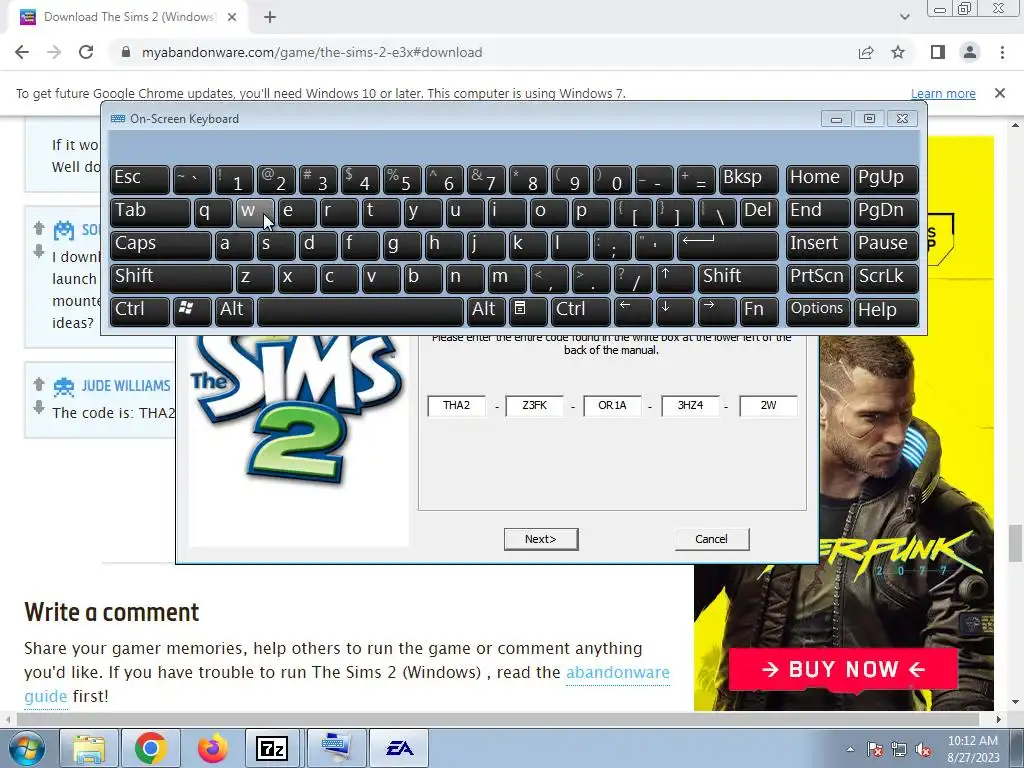1024x768 pixels.
Task: Click the BUY NOW Cyberpunk ad button
Action: pos(843,669)
